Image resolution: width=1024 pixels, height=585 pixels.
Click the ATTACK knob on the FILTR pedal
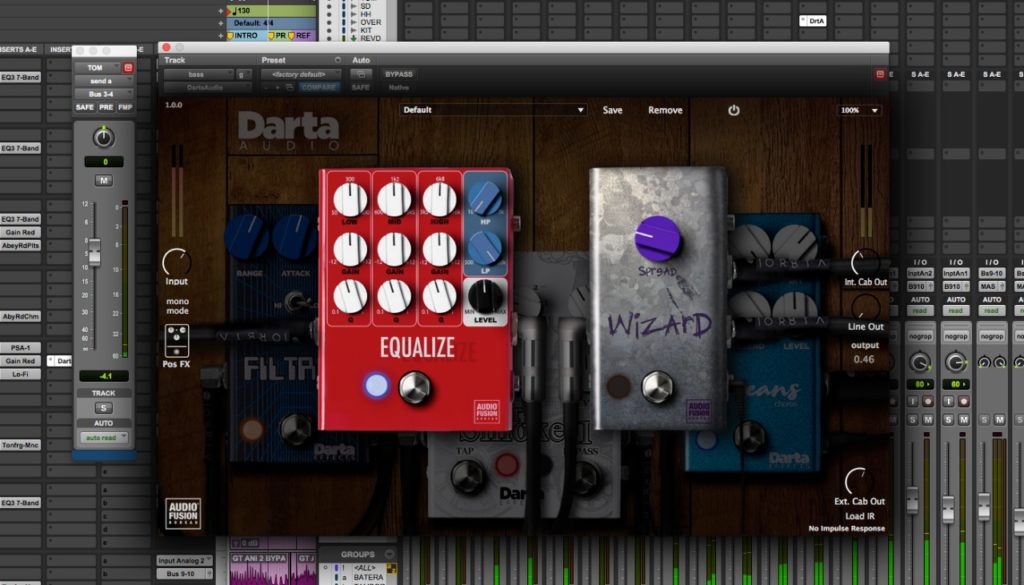(295, 237)
